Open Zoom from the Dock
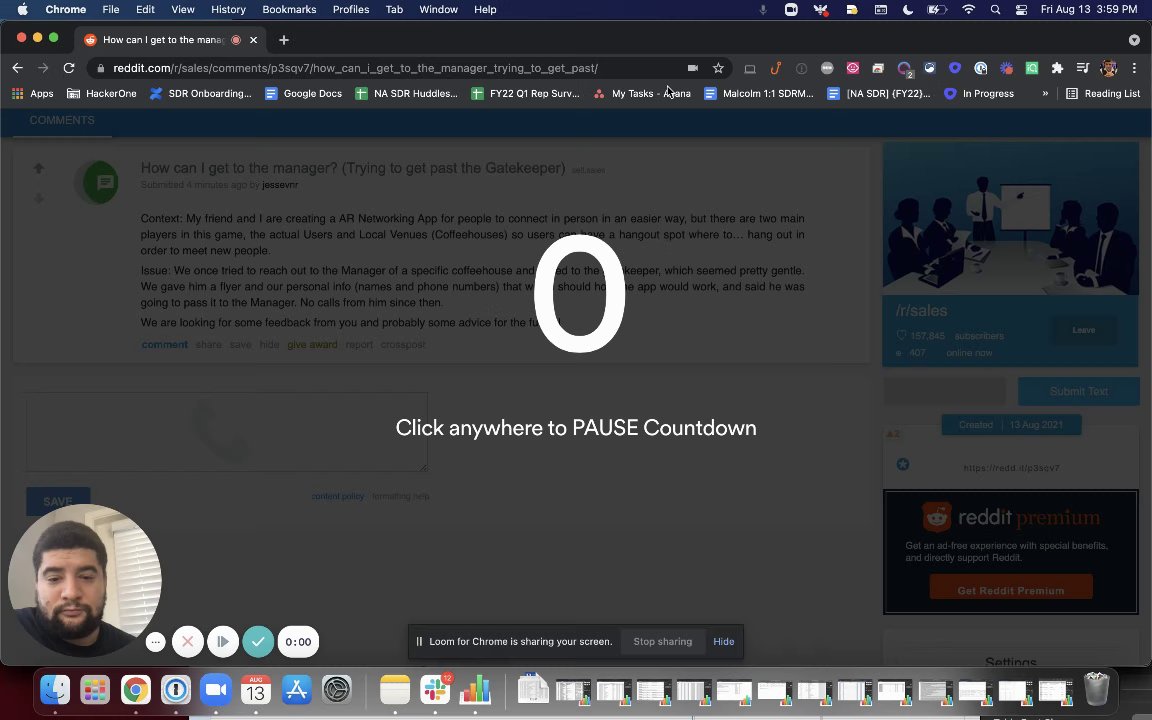 [215, 690]
